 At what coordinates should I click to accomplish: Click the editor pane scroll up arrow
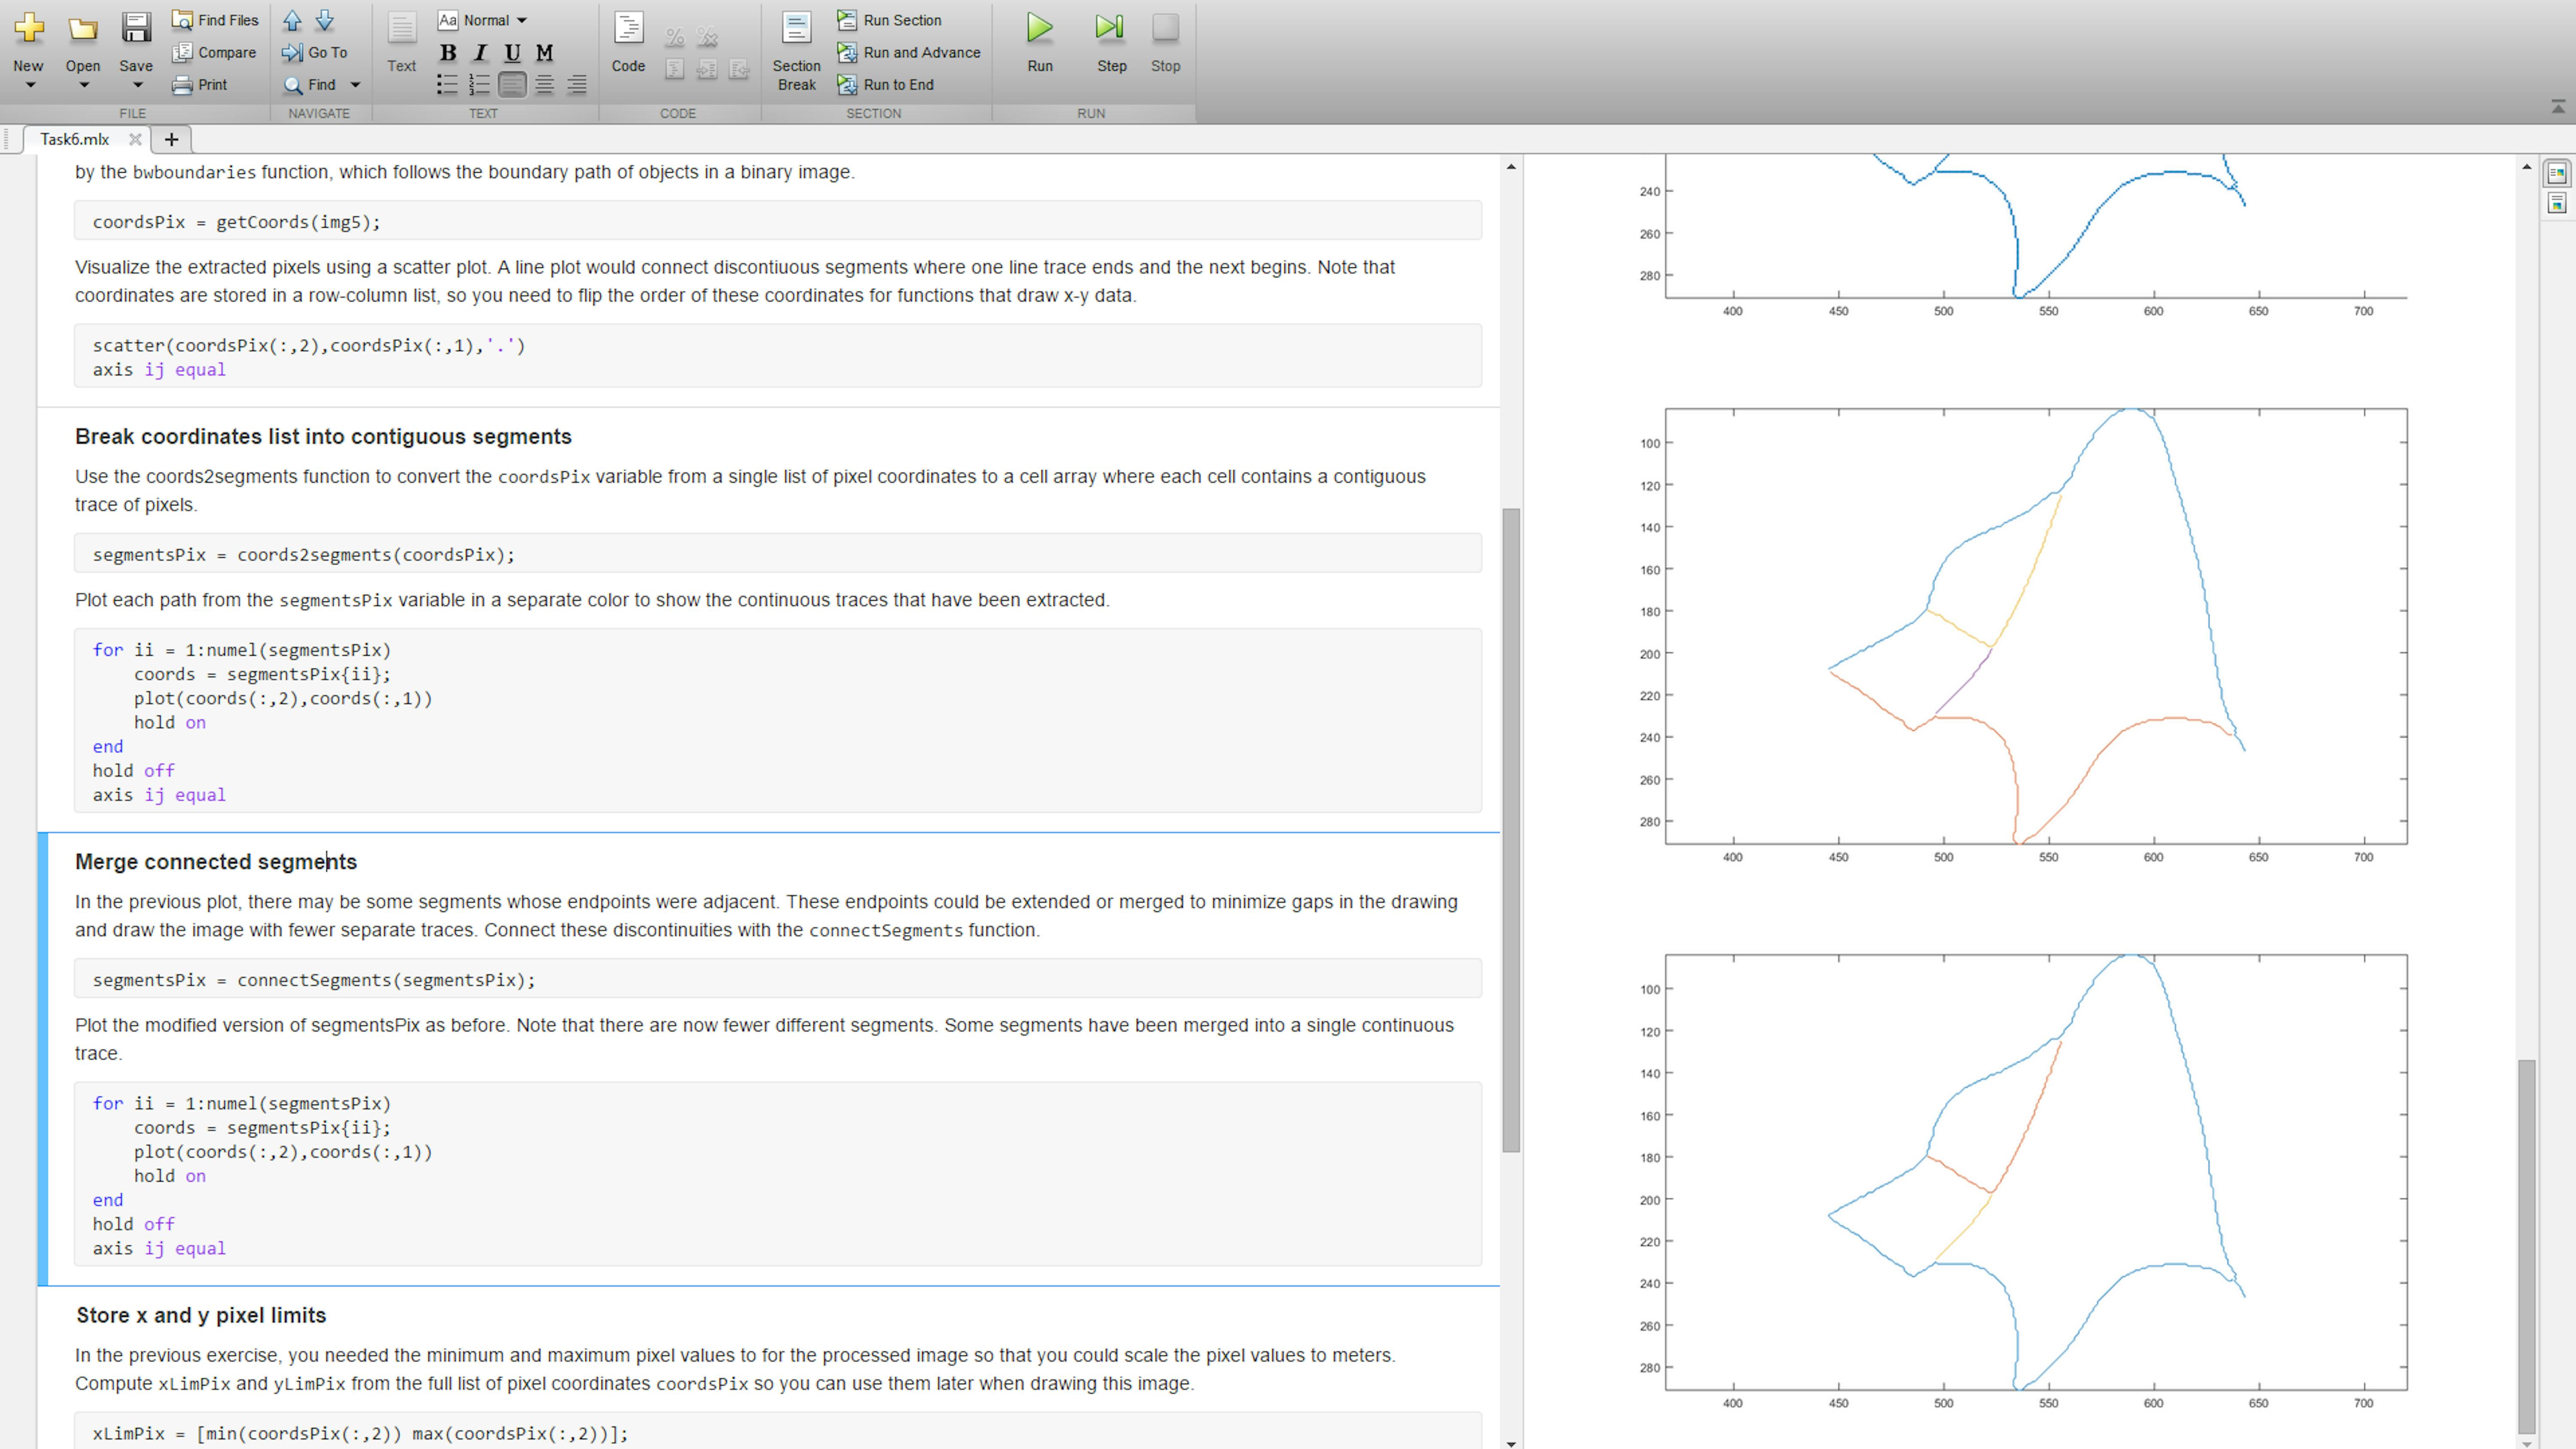point(1511,166)
